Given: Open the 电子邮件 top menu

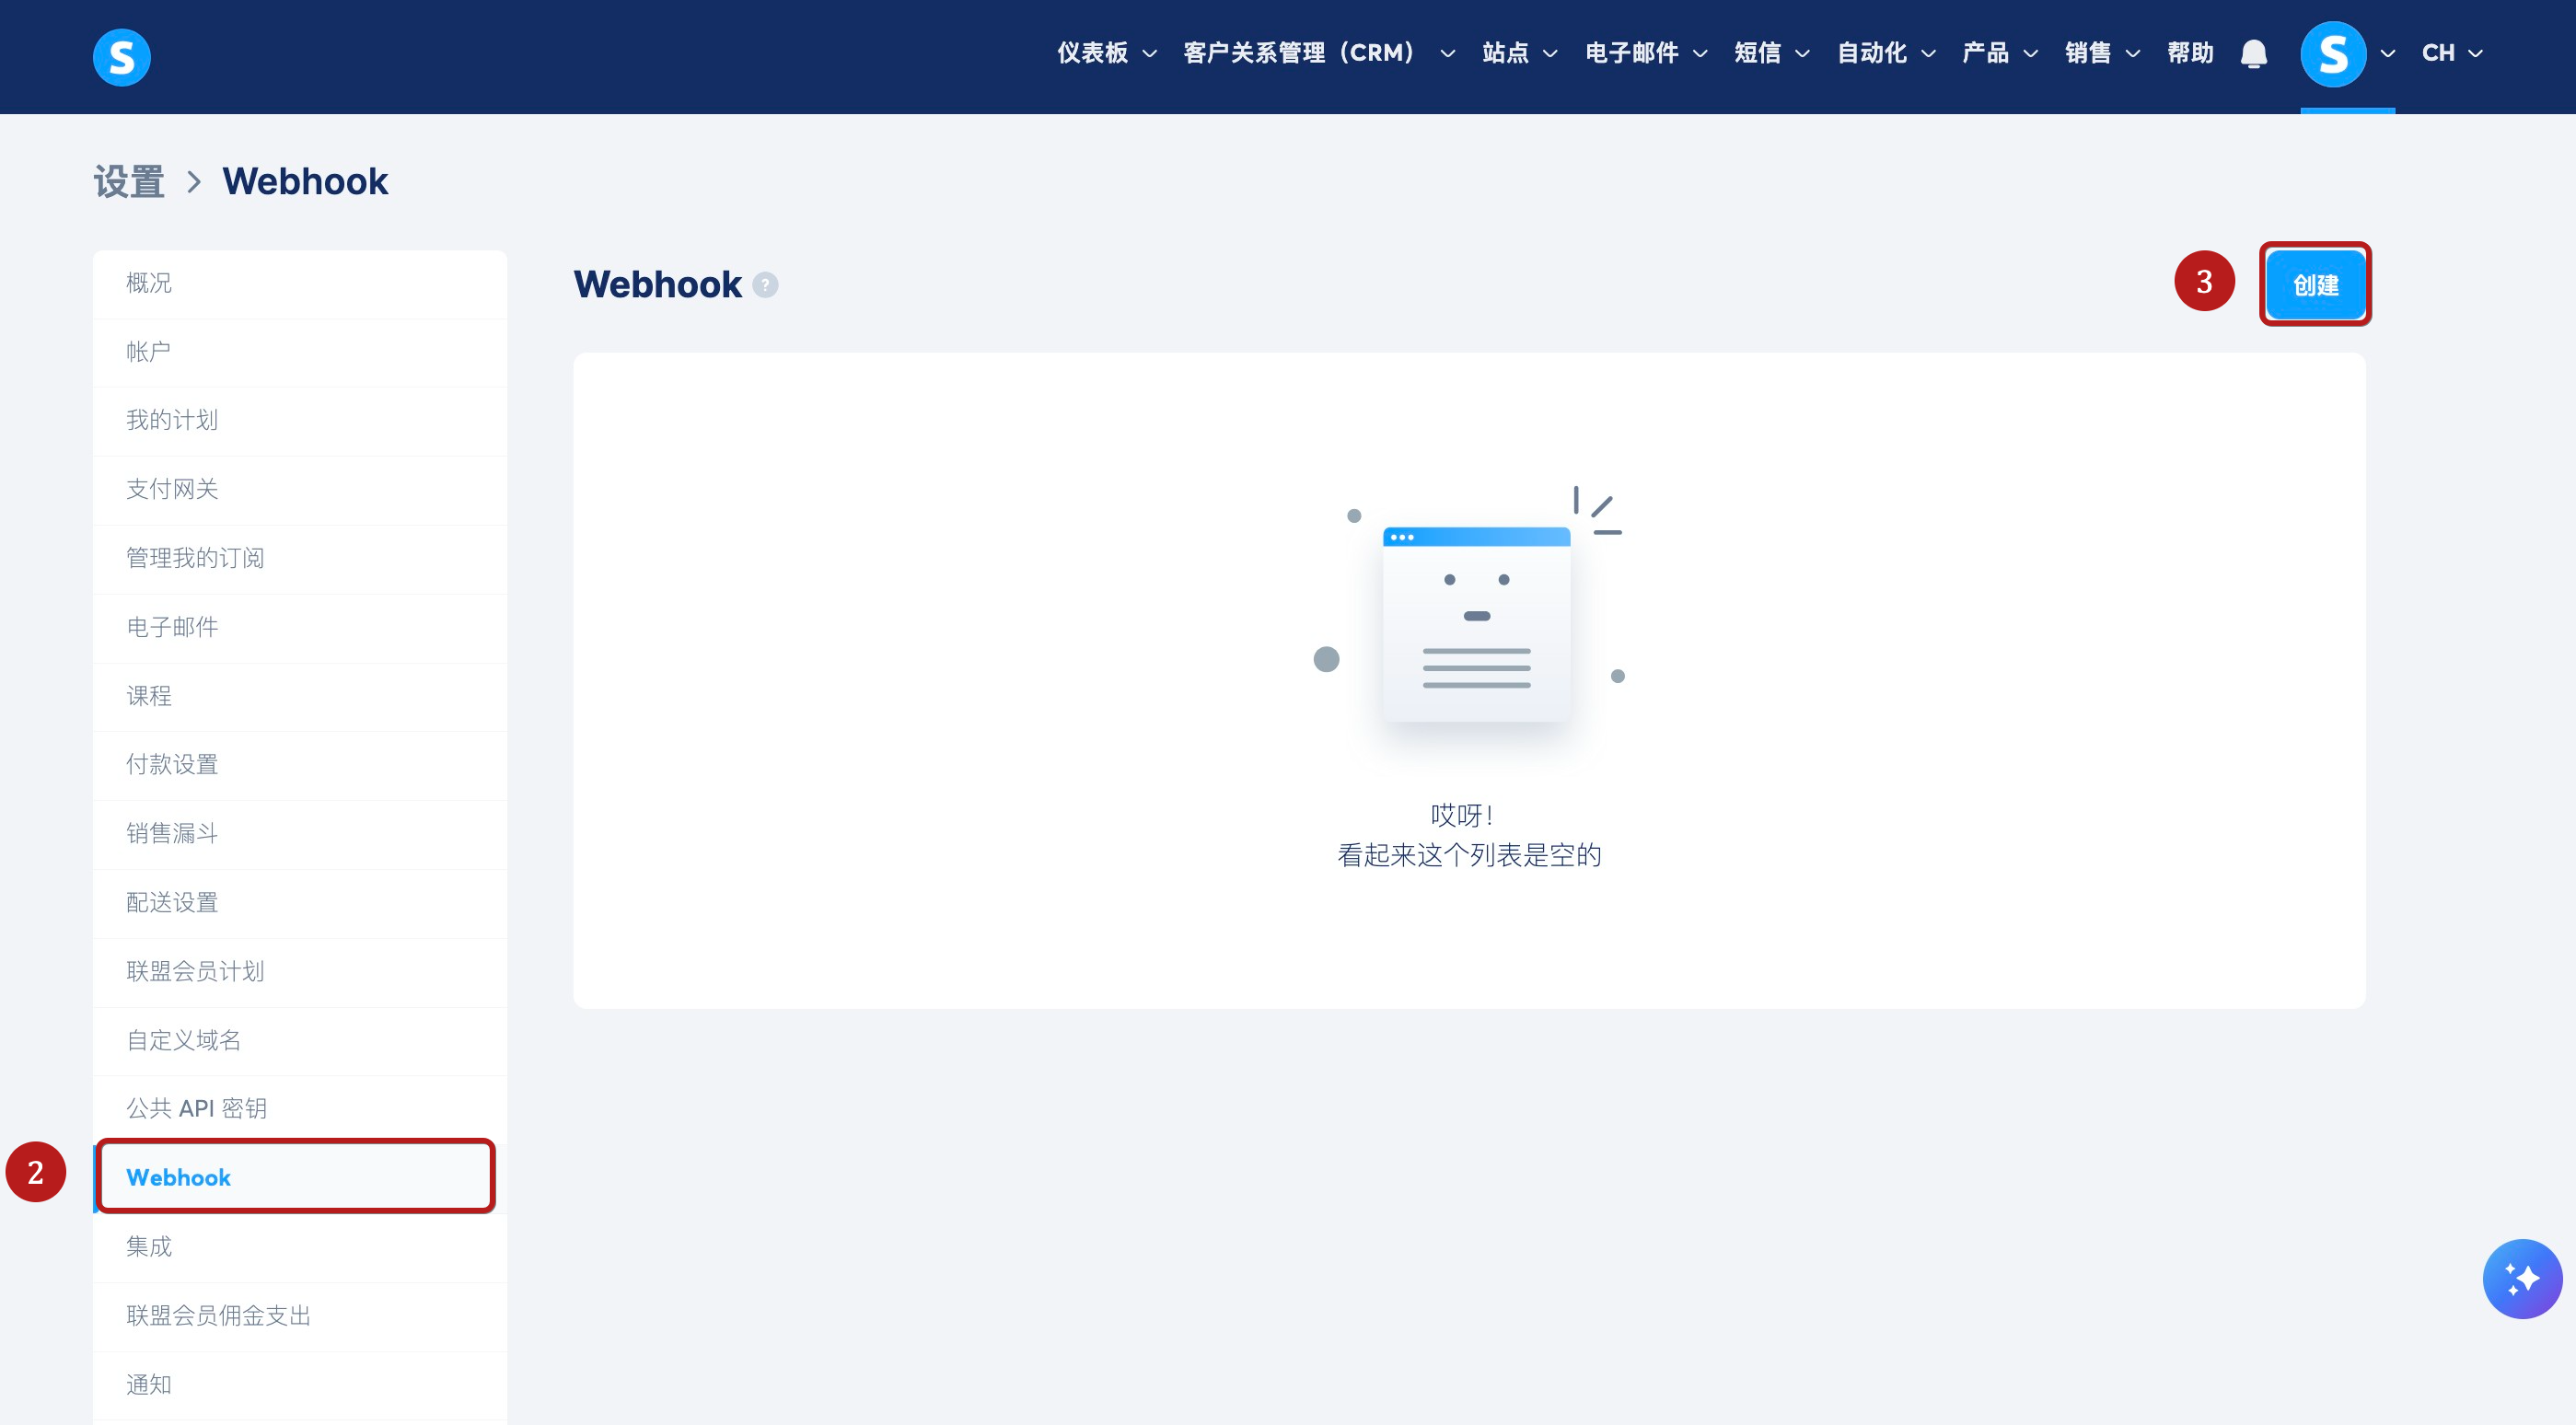Looking at the screenshot, I should point(1645,53).
